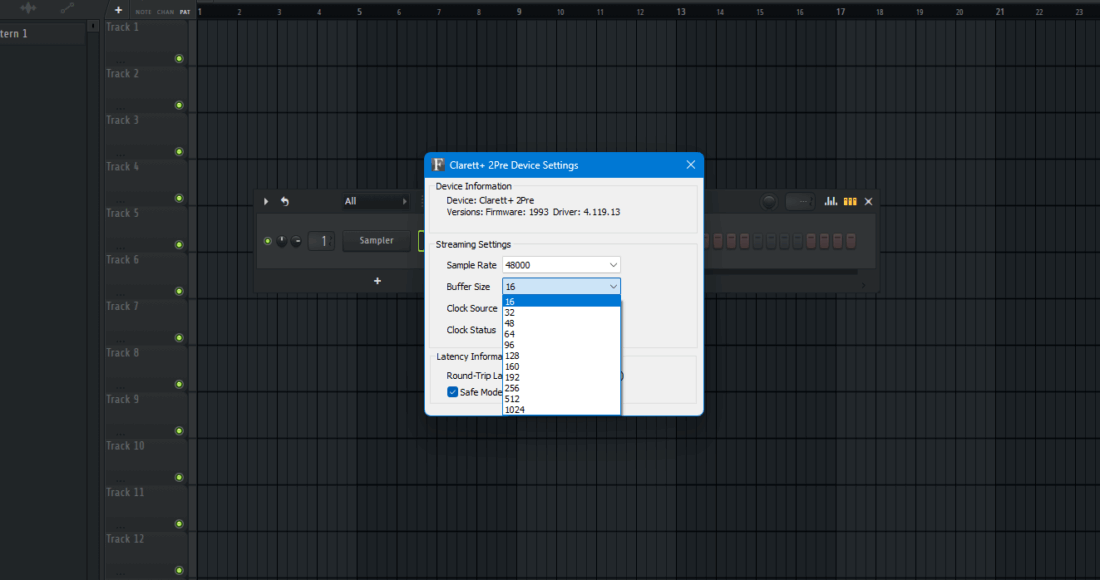Mute Track 1 using its green light
The height and width of the screenshot is (580, 1100).
(x=179, y=59)
